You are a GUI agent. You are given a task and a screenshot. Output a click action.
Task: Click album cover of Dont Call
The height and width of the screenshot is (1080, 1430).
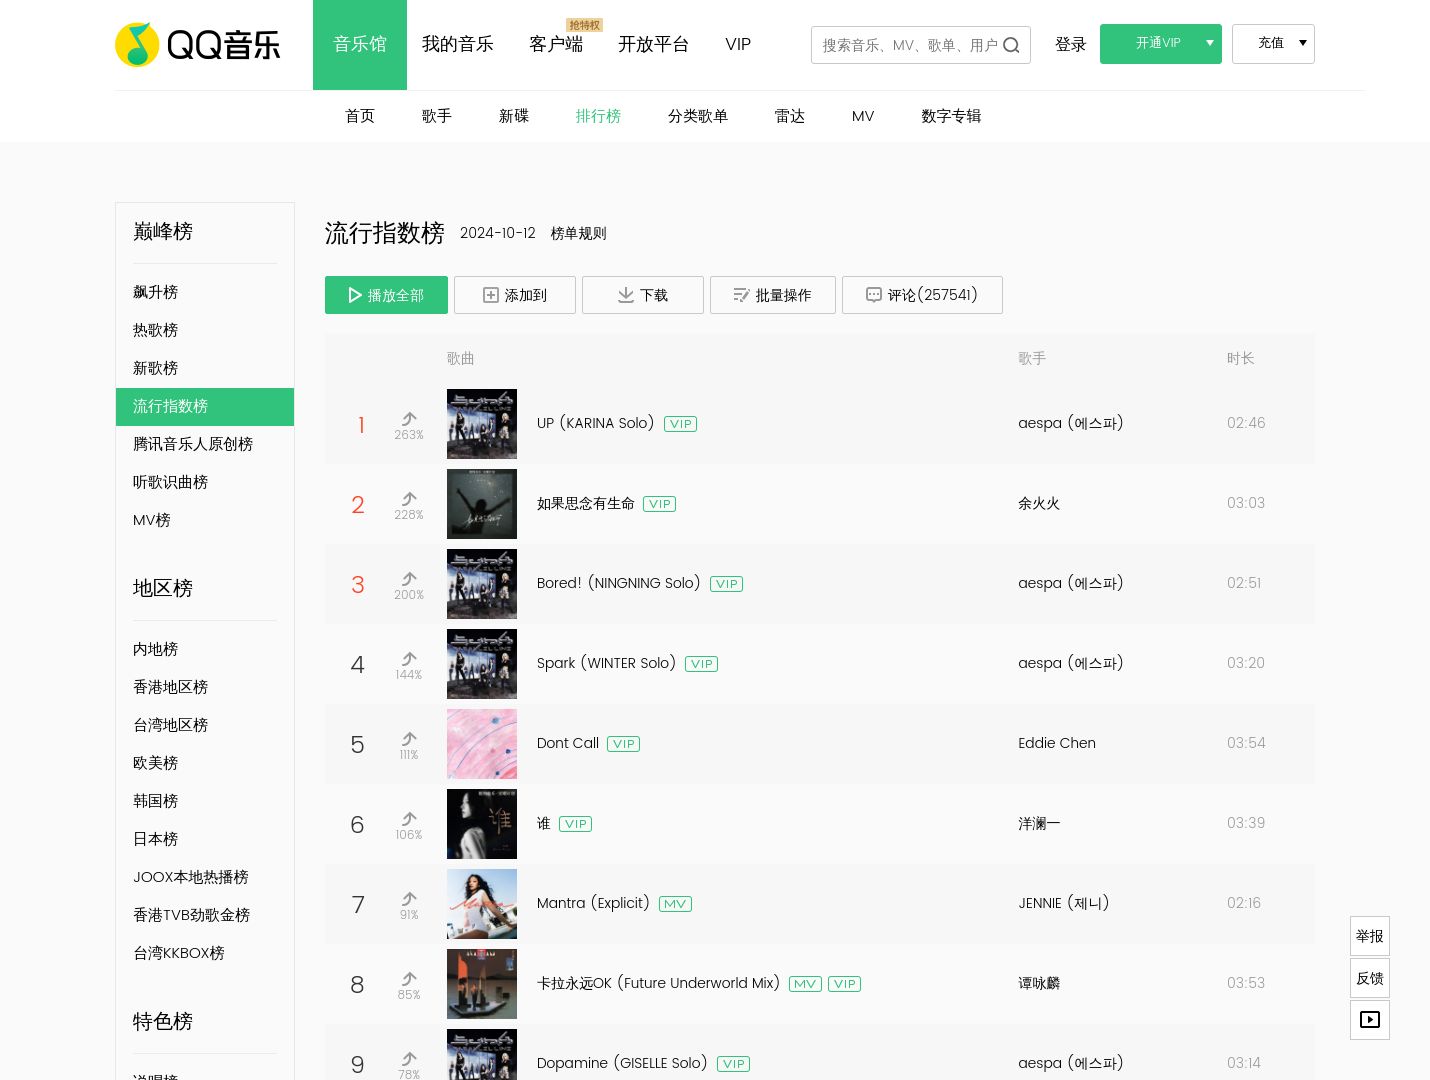482,744
